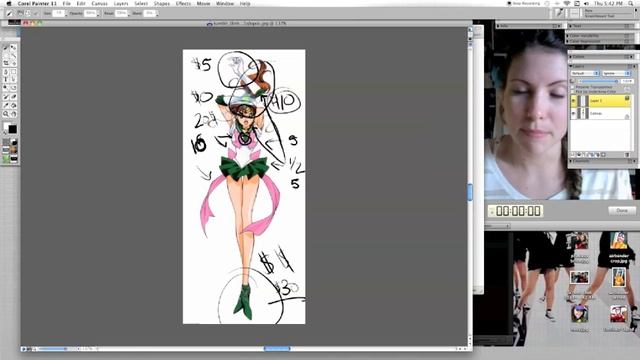
Task: Open the Effects menu
Action: pyautogui.click(x=183, y=3)
